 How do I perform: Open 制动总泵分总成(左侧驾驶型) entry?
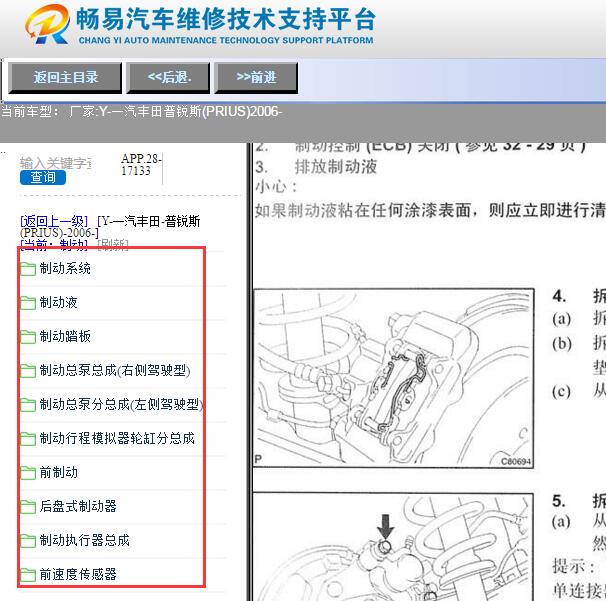point(121,404)
